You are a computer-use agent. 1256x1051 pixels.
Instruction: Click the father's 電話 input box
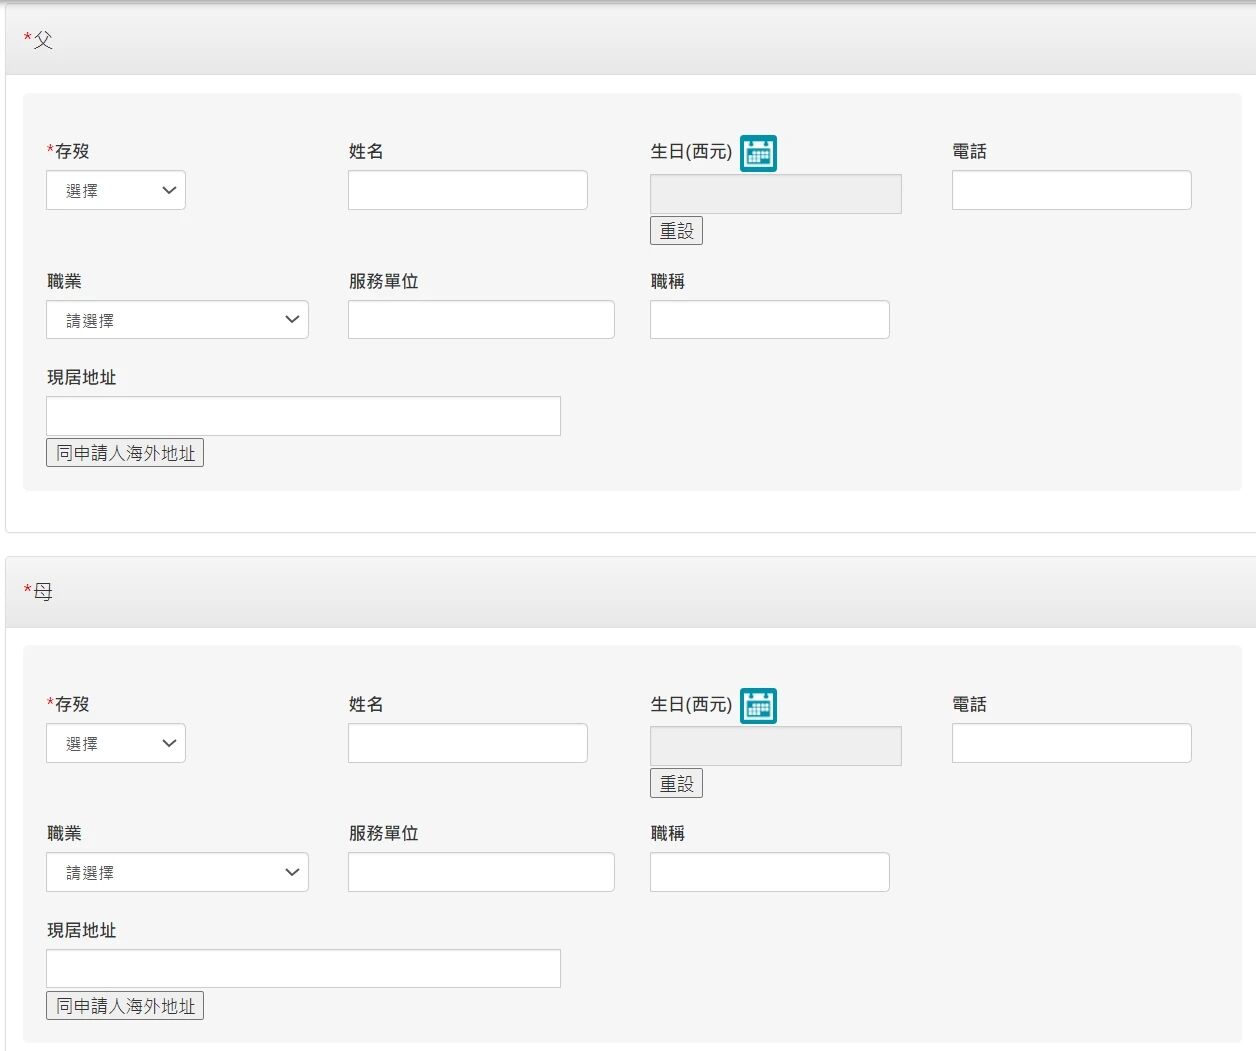(1071, 190)
